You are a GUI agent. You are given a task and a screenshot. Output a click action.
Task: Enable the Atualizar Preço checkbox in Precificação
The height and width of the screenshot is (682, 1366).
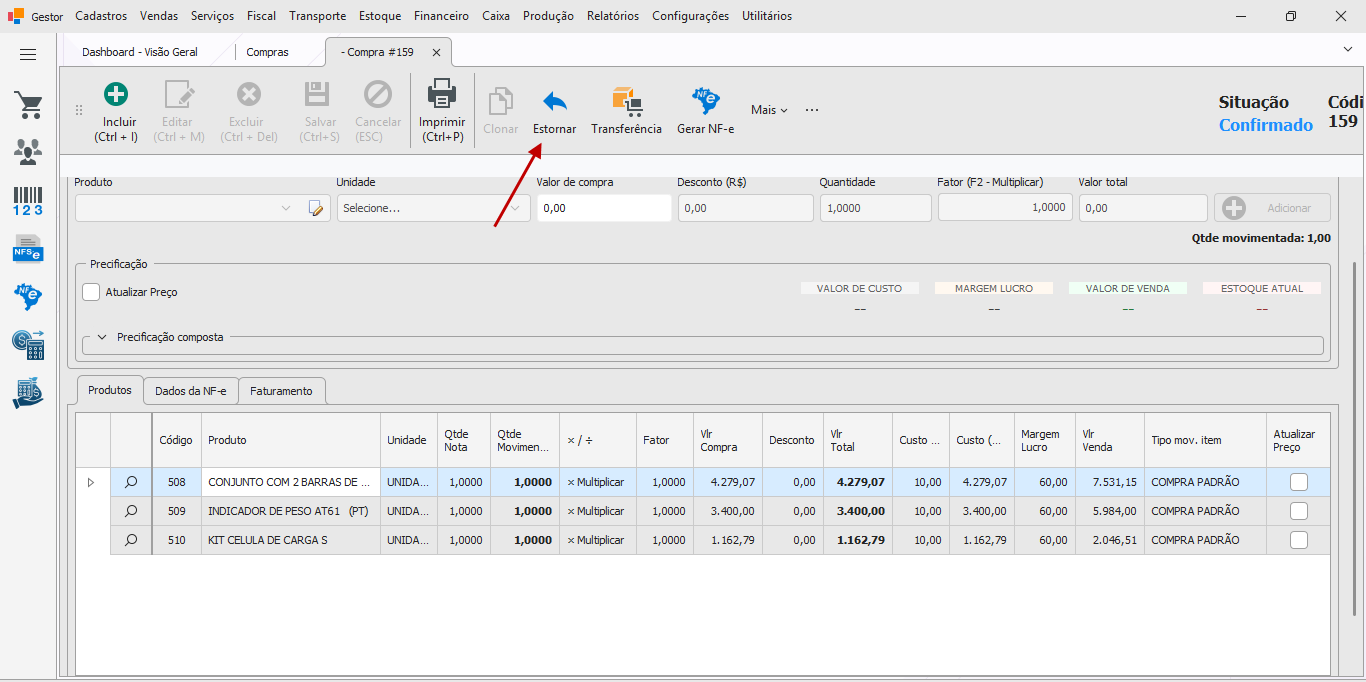pyautogui.click(x=91, y=292)
